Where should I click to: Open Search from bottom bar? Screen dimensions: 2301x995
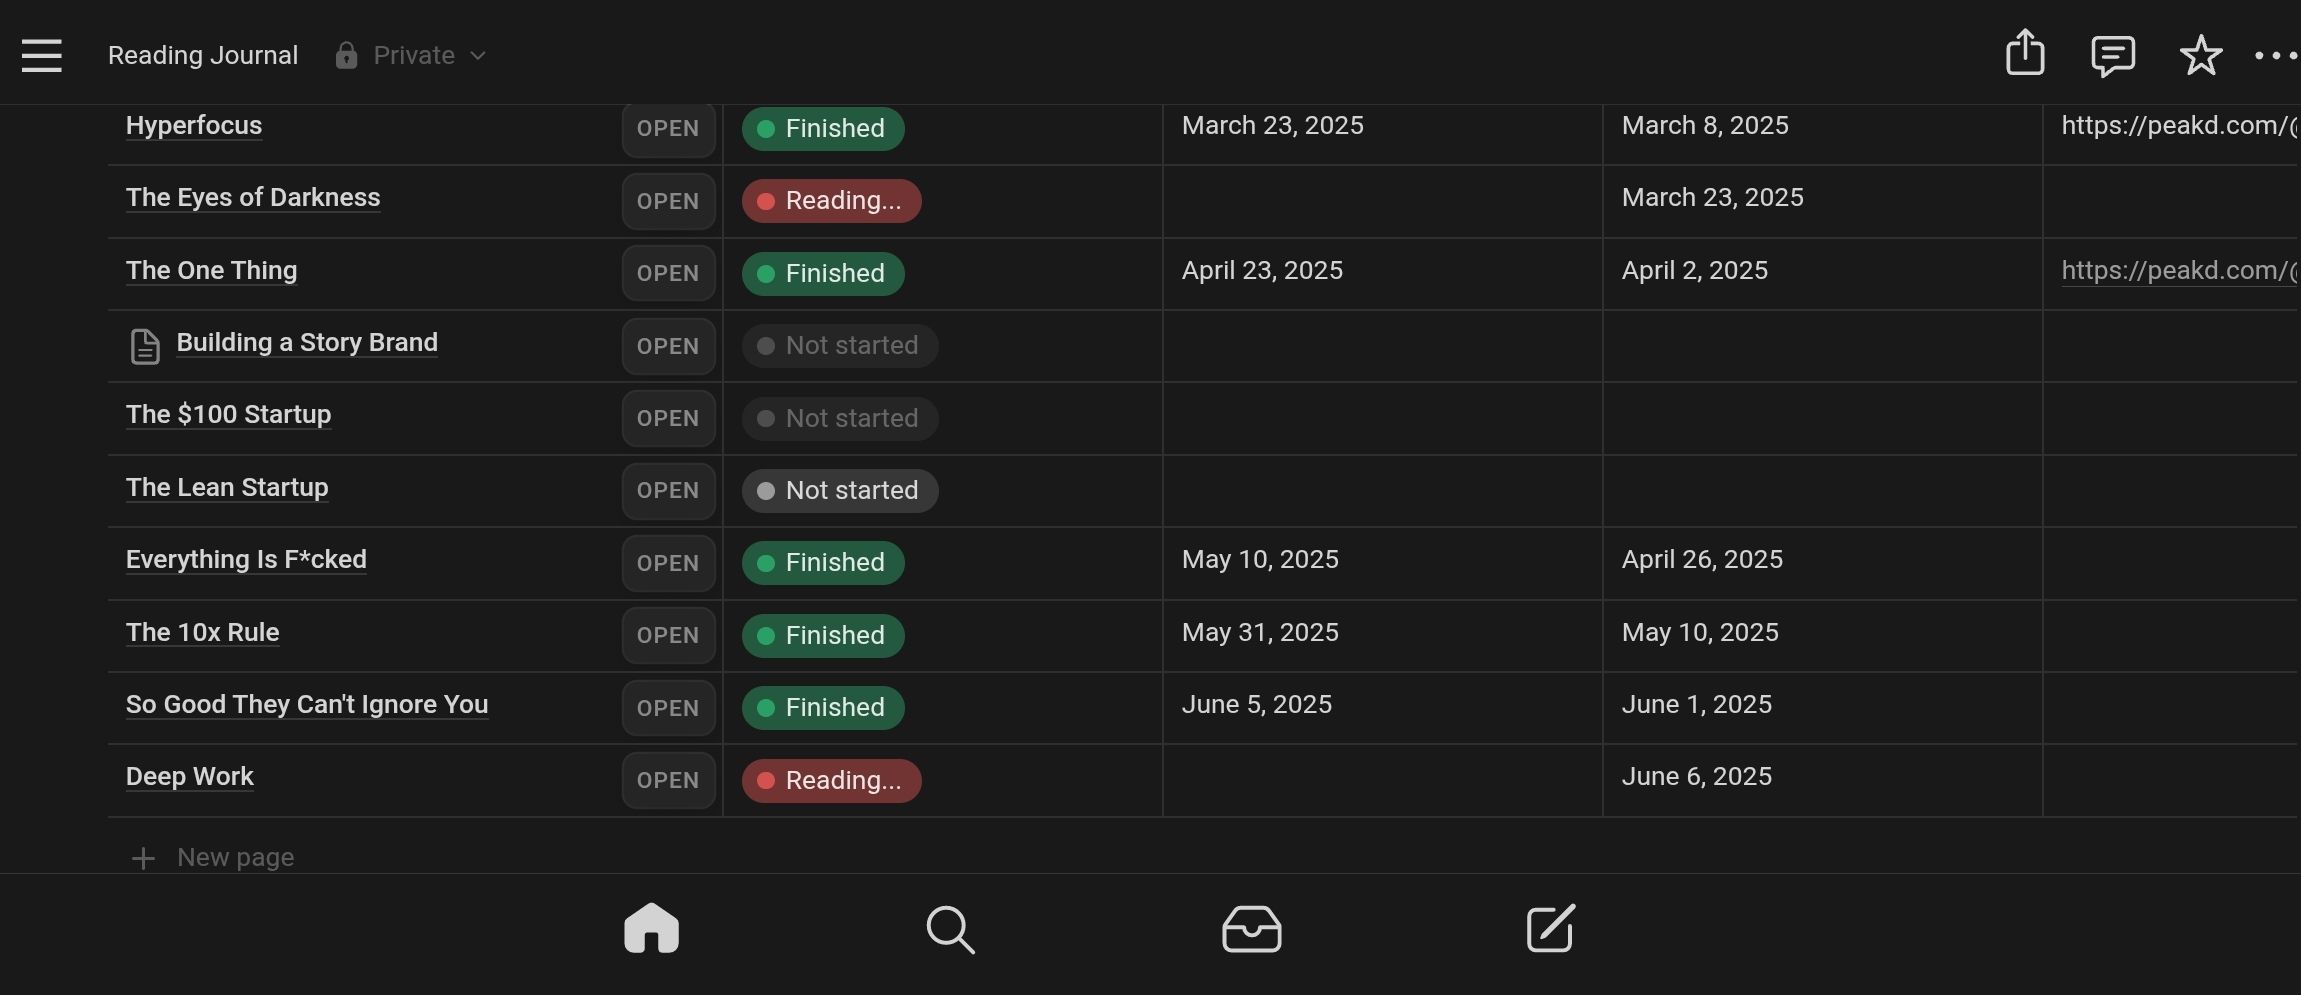pos(950,929)
